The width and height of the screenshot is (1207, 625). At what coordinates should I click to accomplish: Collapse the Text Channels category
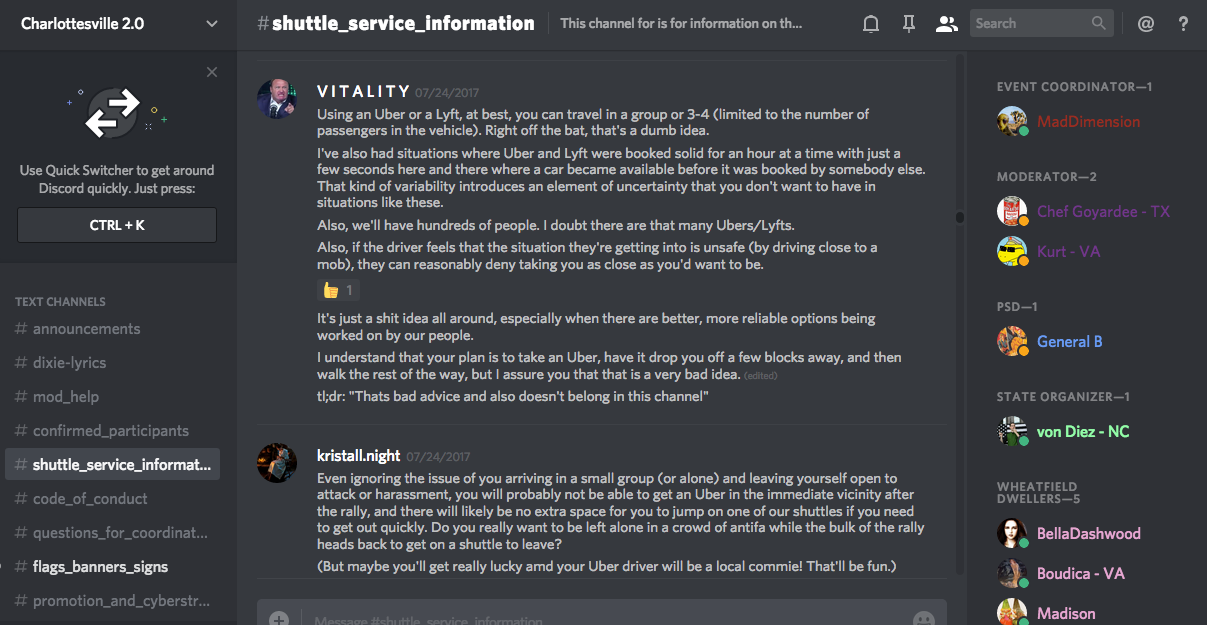pyautogui.click(x=60, y=301)
